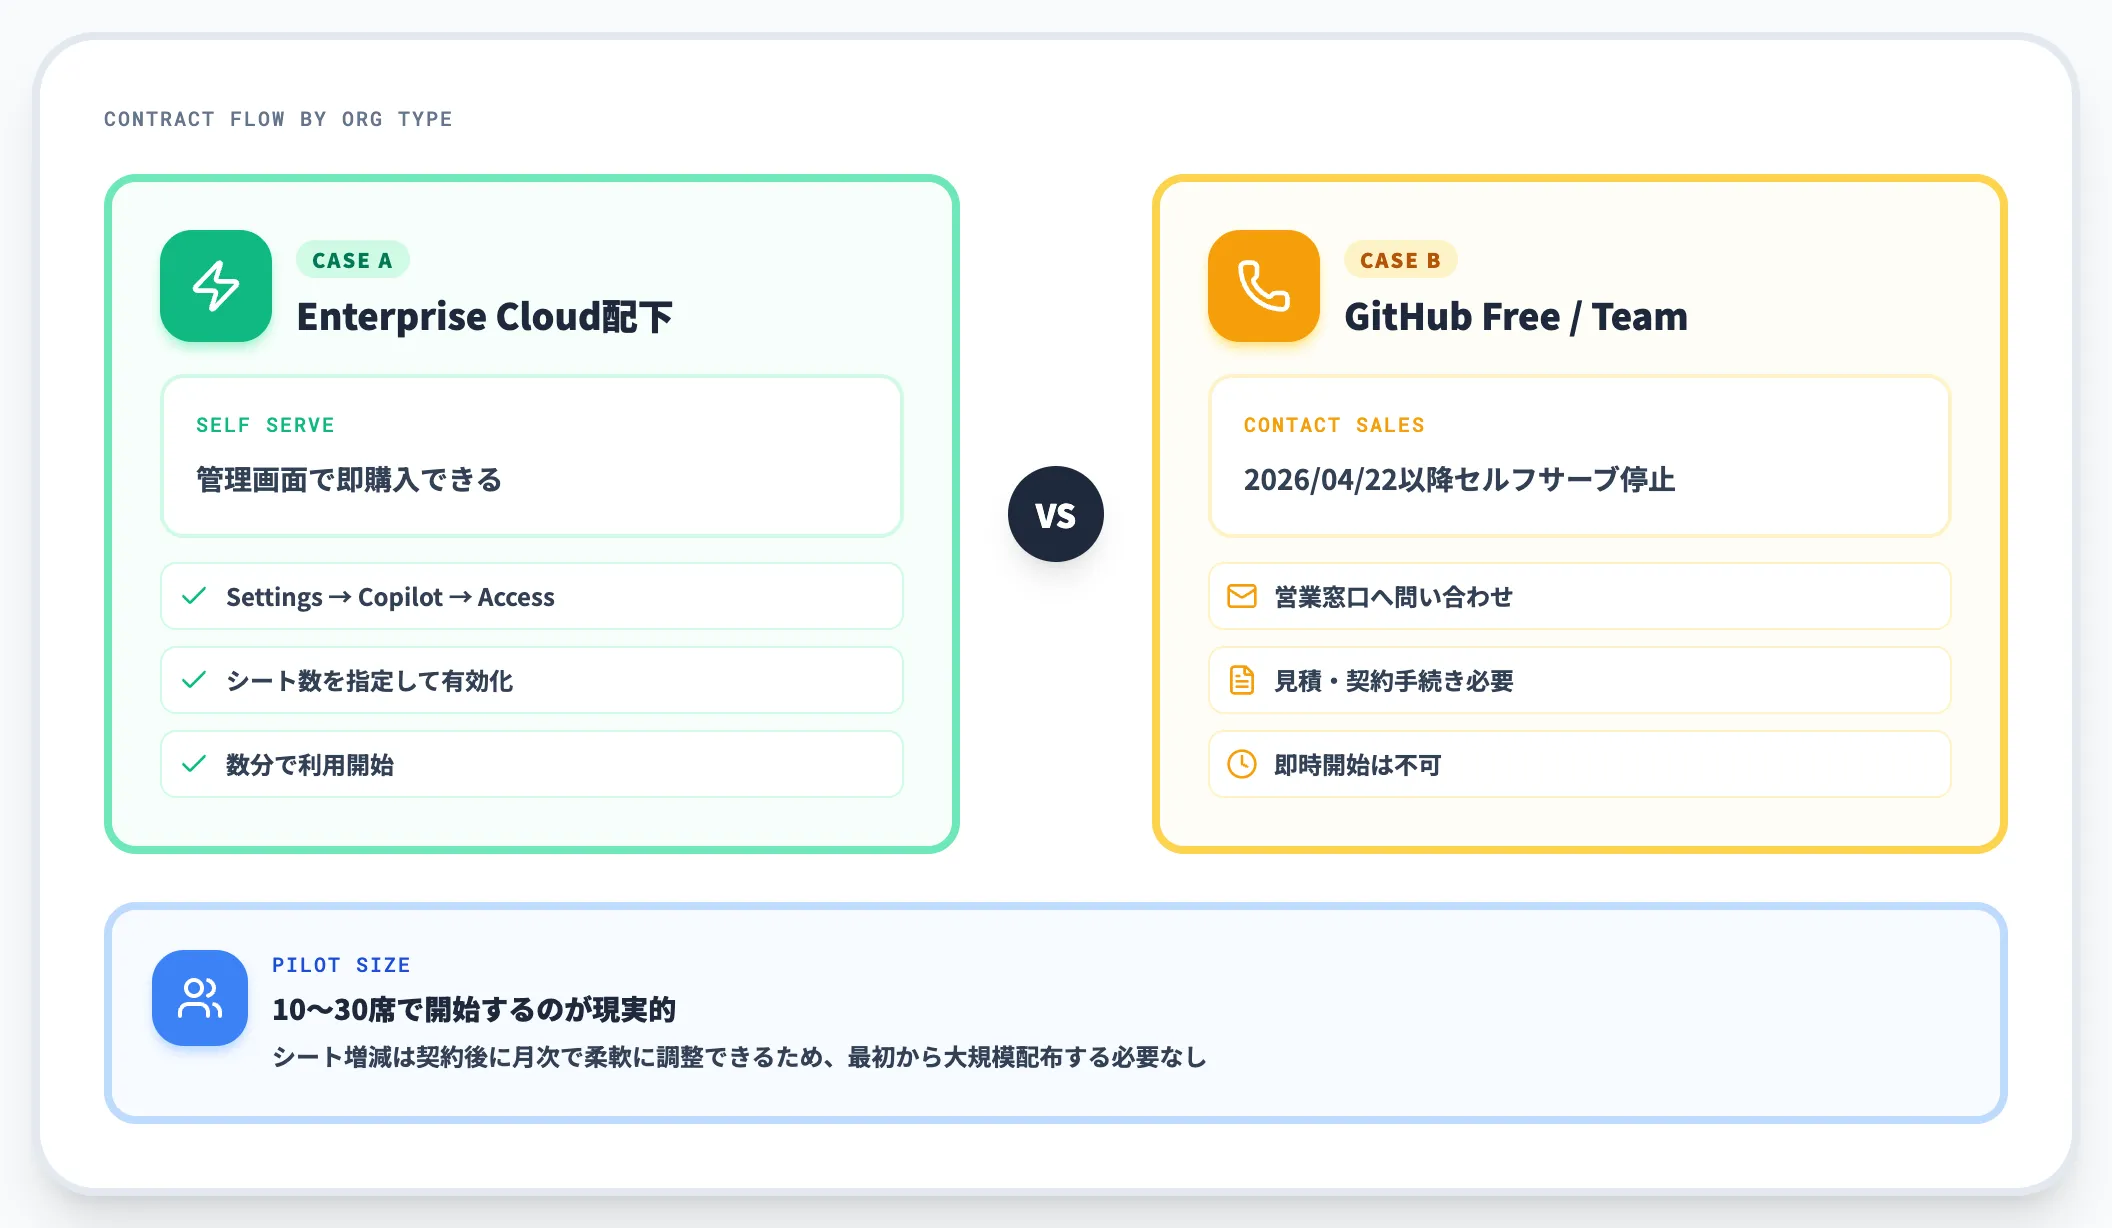The width and height of the screenshot is (2112, 1228).
Task: Click the CASE A badge
Action: 352,260
